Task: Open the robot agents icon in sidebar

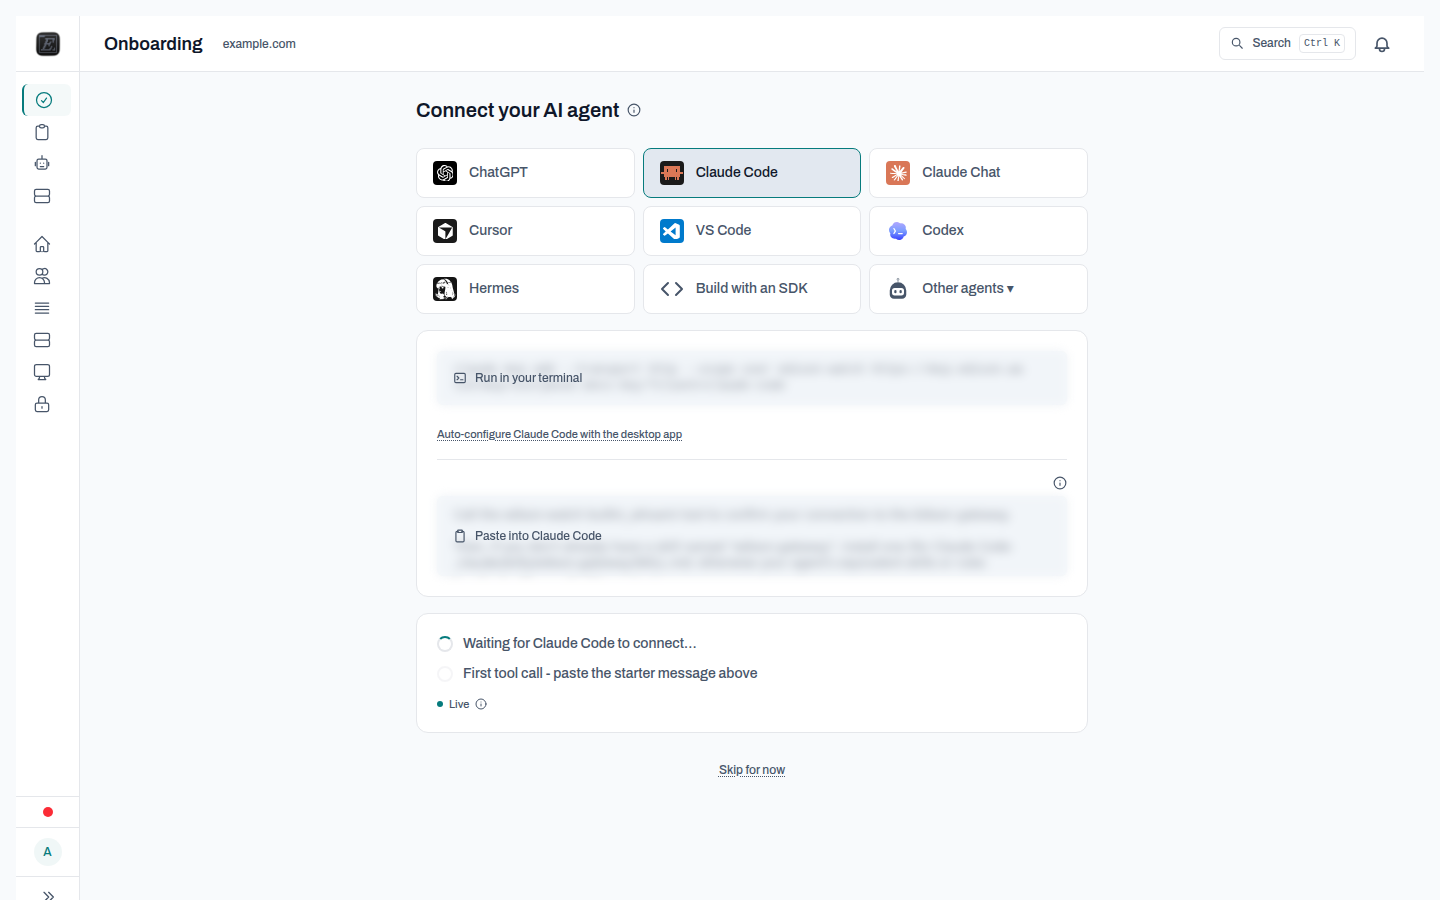Action: click(x=42, y=164)
